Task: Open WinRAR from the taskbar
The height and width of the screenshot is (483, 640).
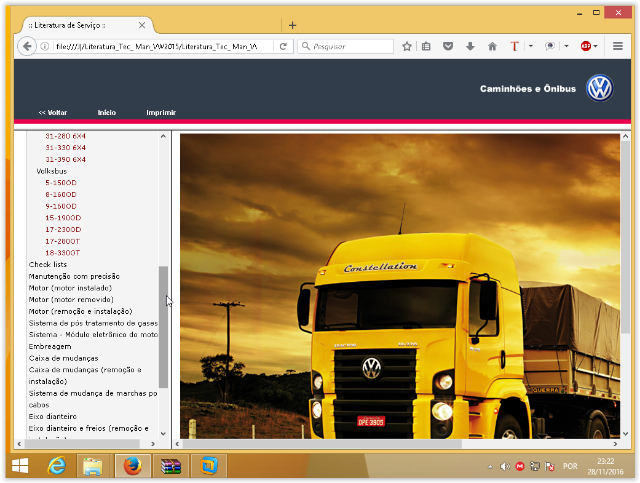Action: 171,465
